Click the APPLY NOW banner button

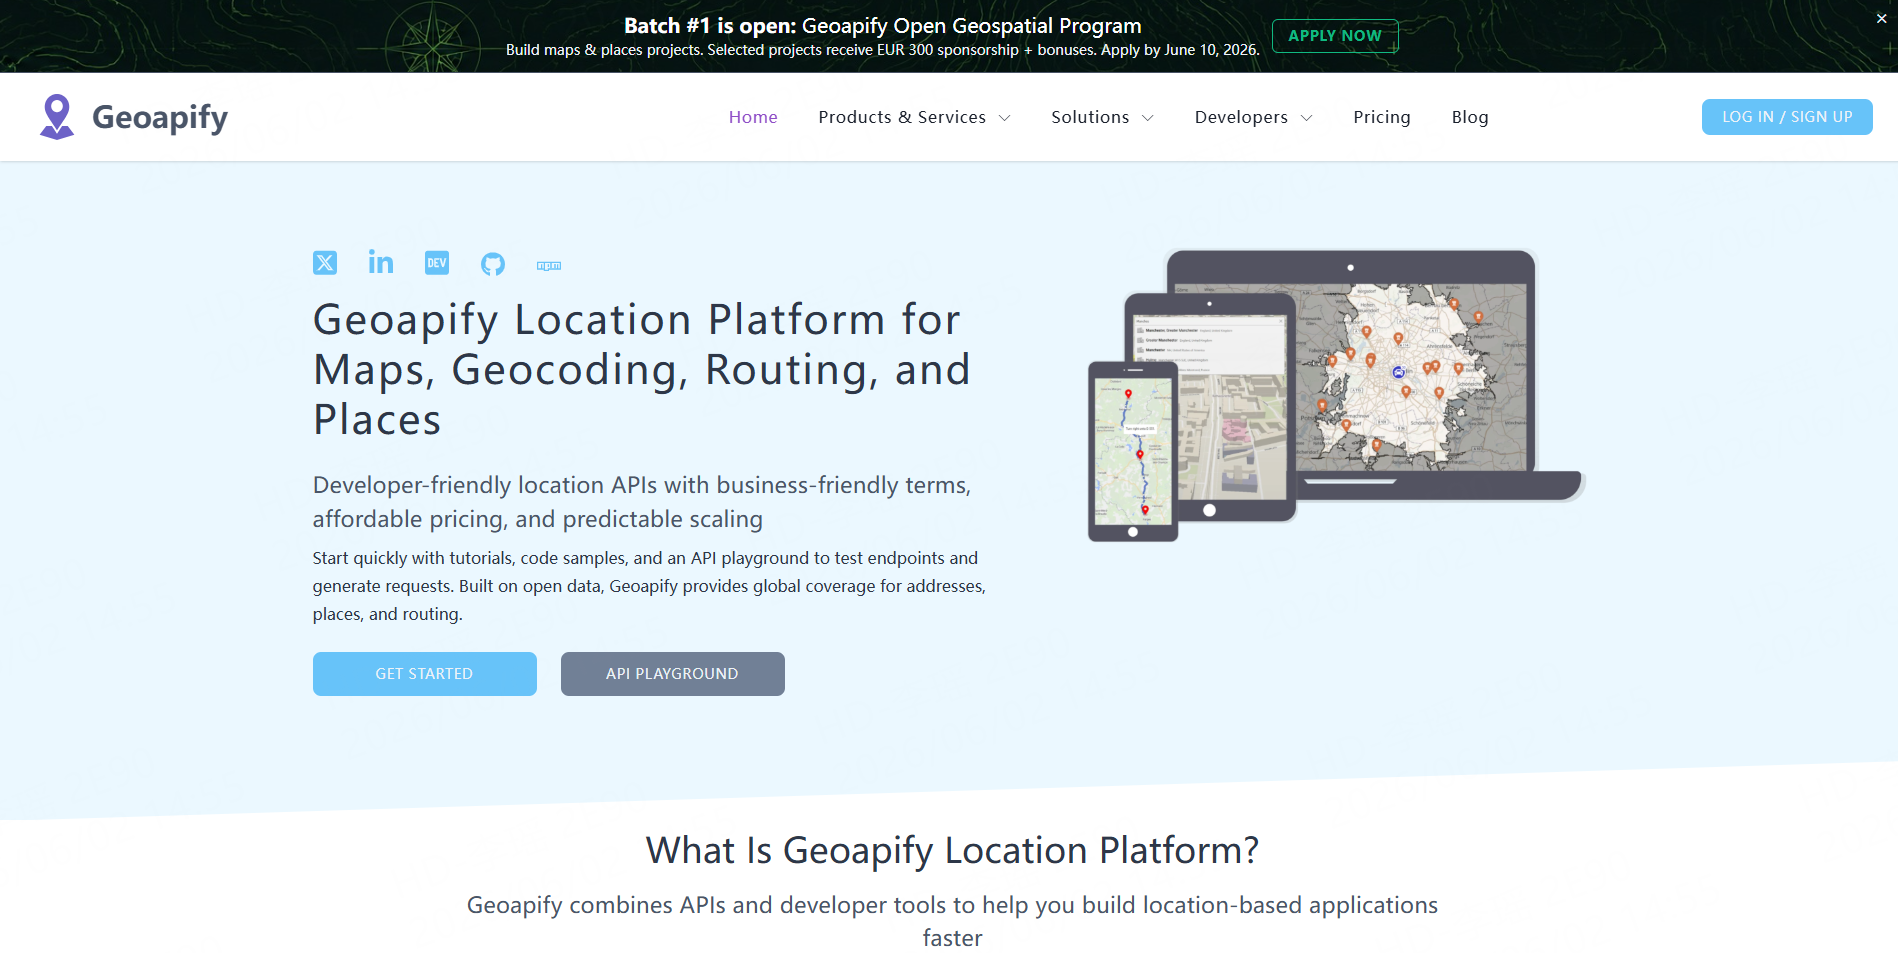point(1335,36)
